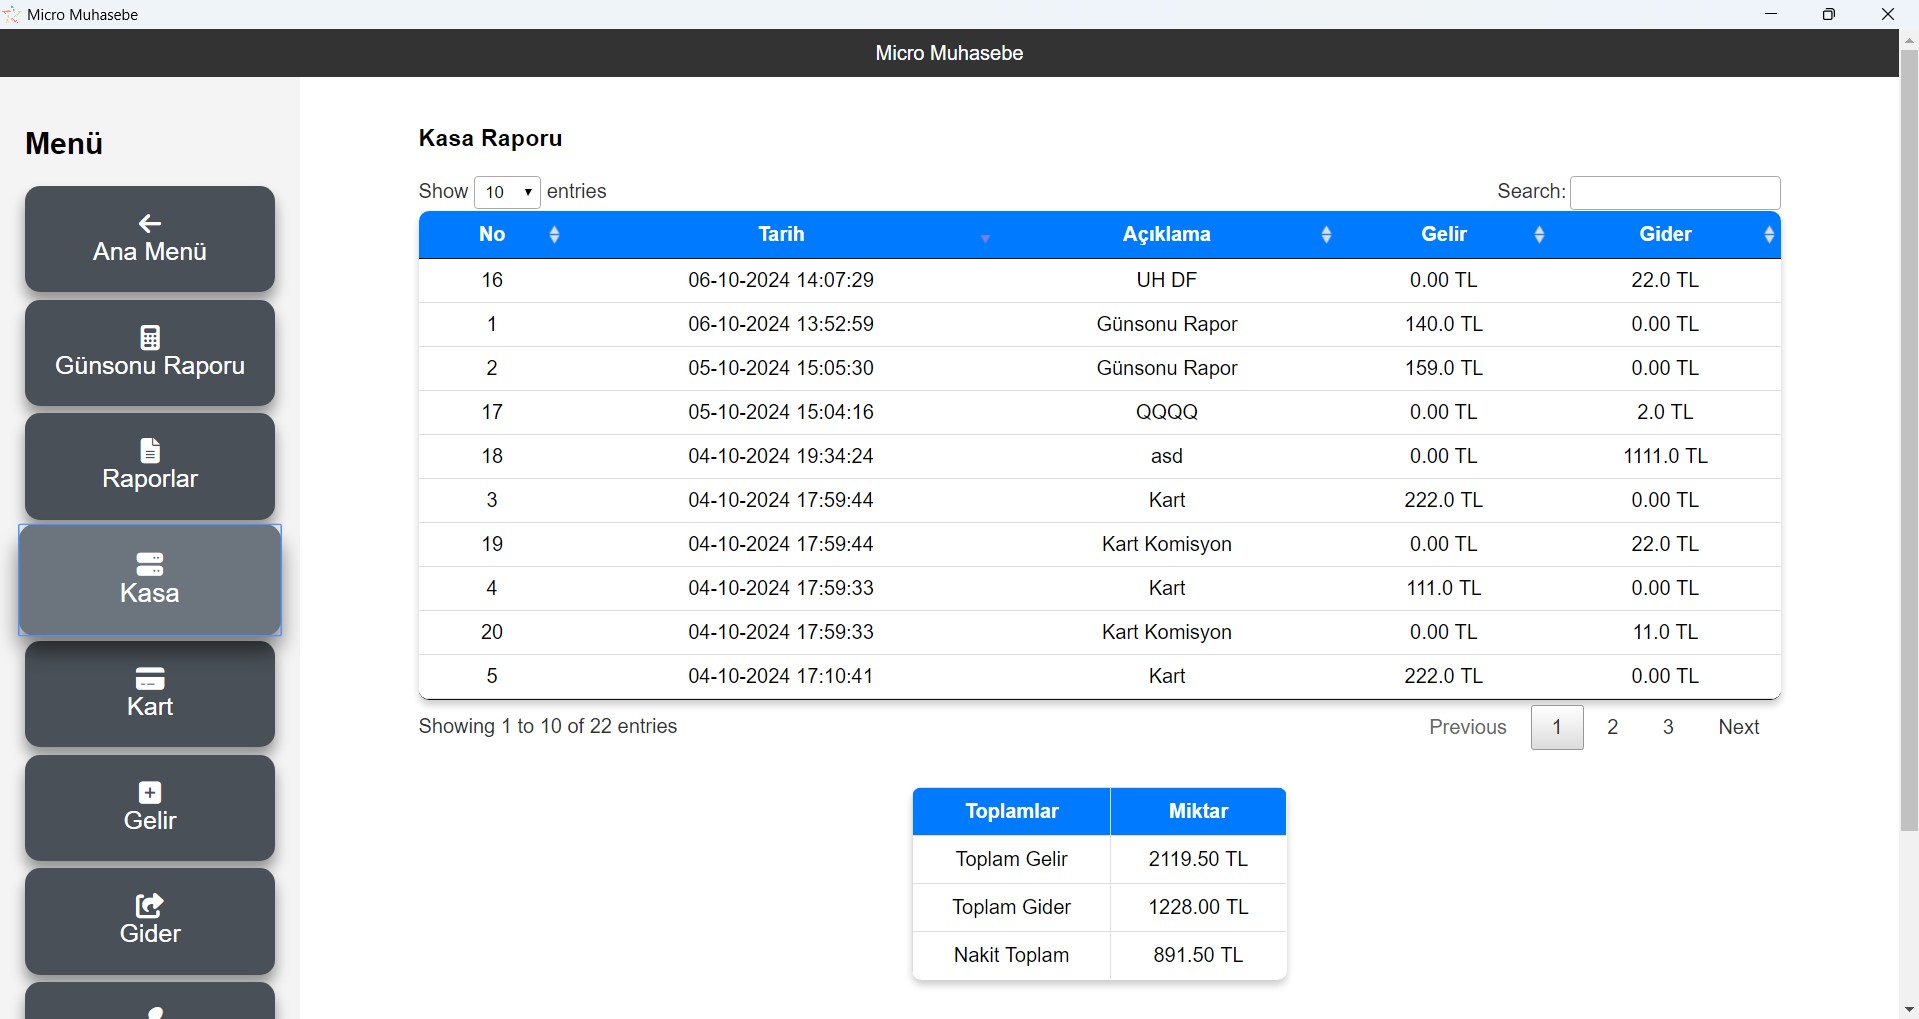Open Günsonu Raporu calculator icon

pyautogui.click(x=150, y=337)
